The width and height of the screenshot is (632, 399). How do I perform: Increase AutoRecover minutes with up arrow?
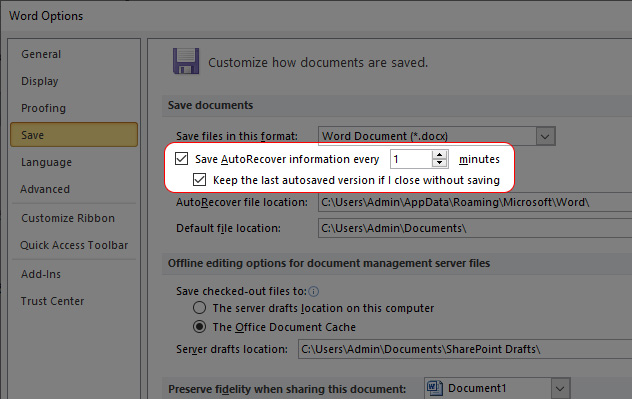pos(439,155)
